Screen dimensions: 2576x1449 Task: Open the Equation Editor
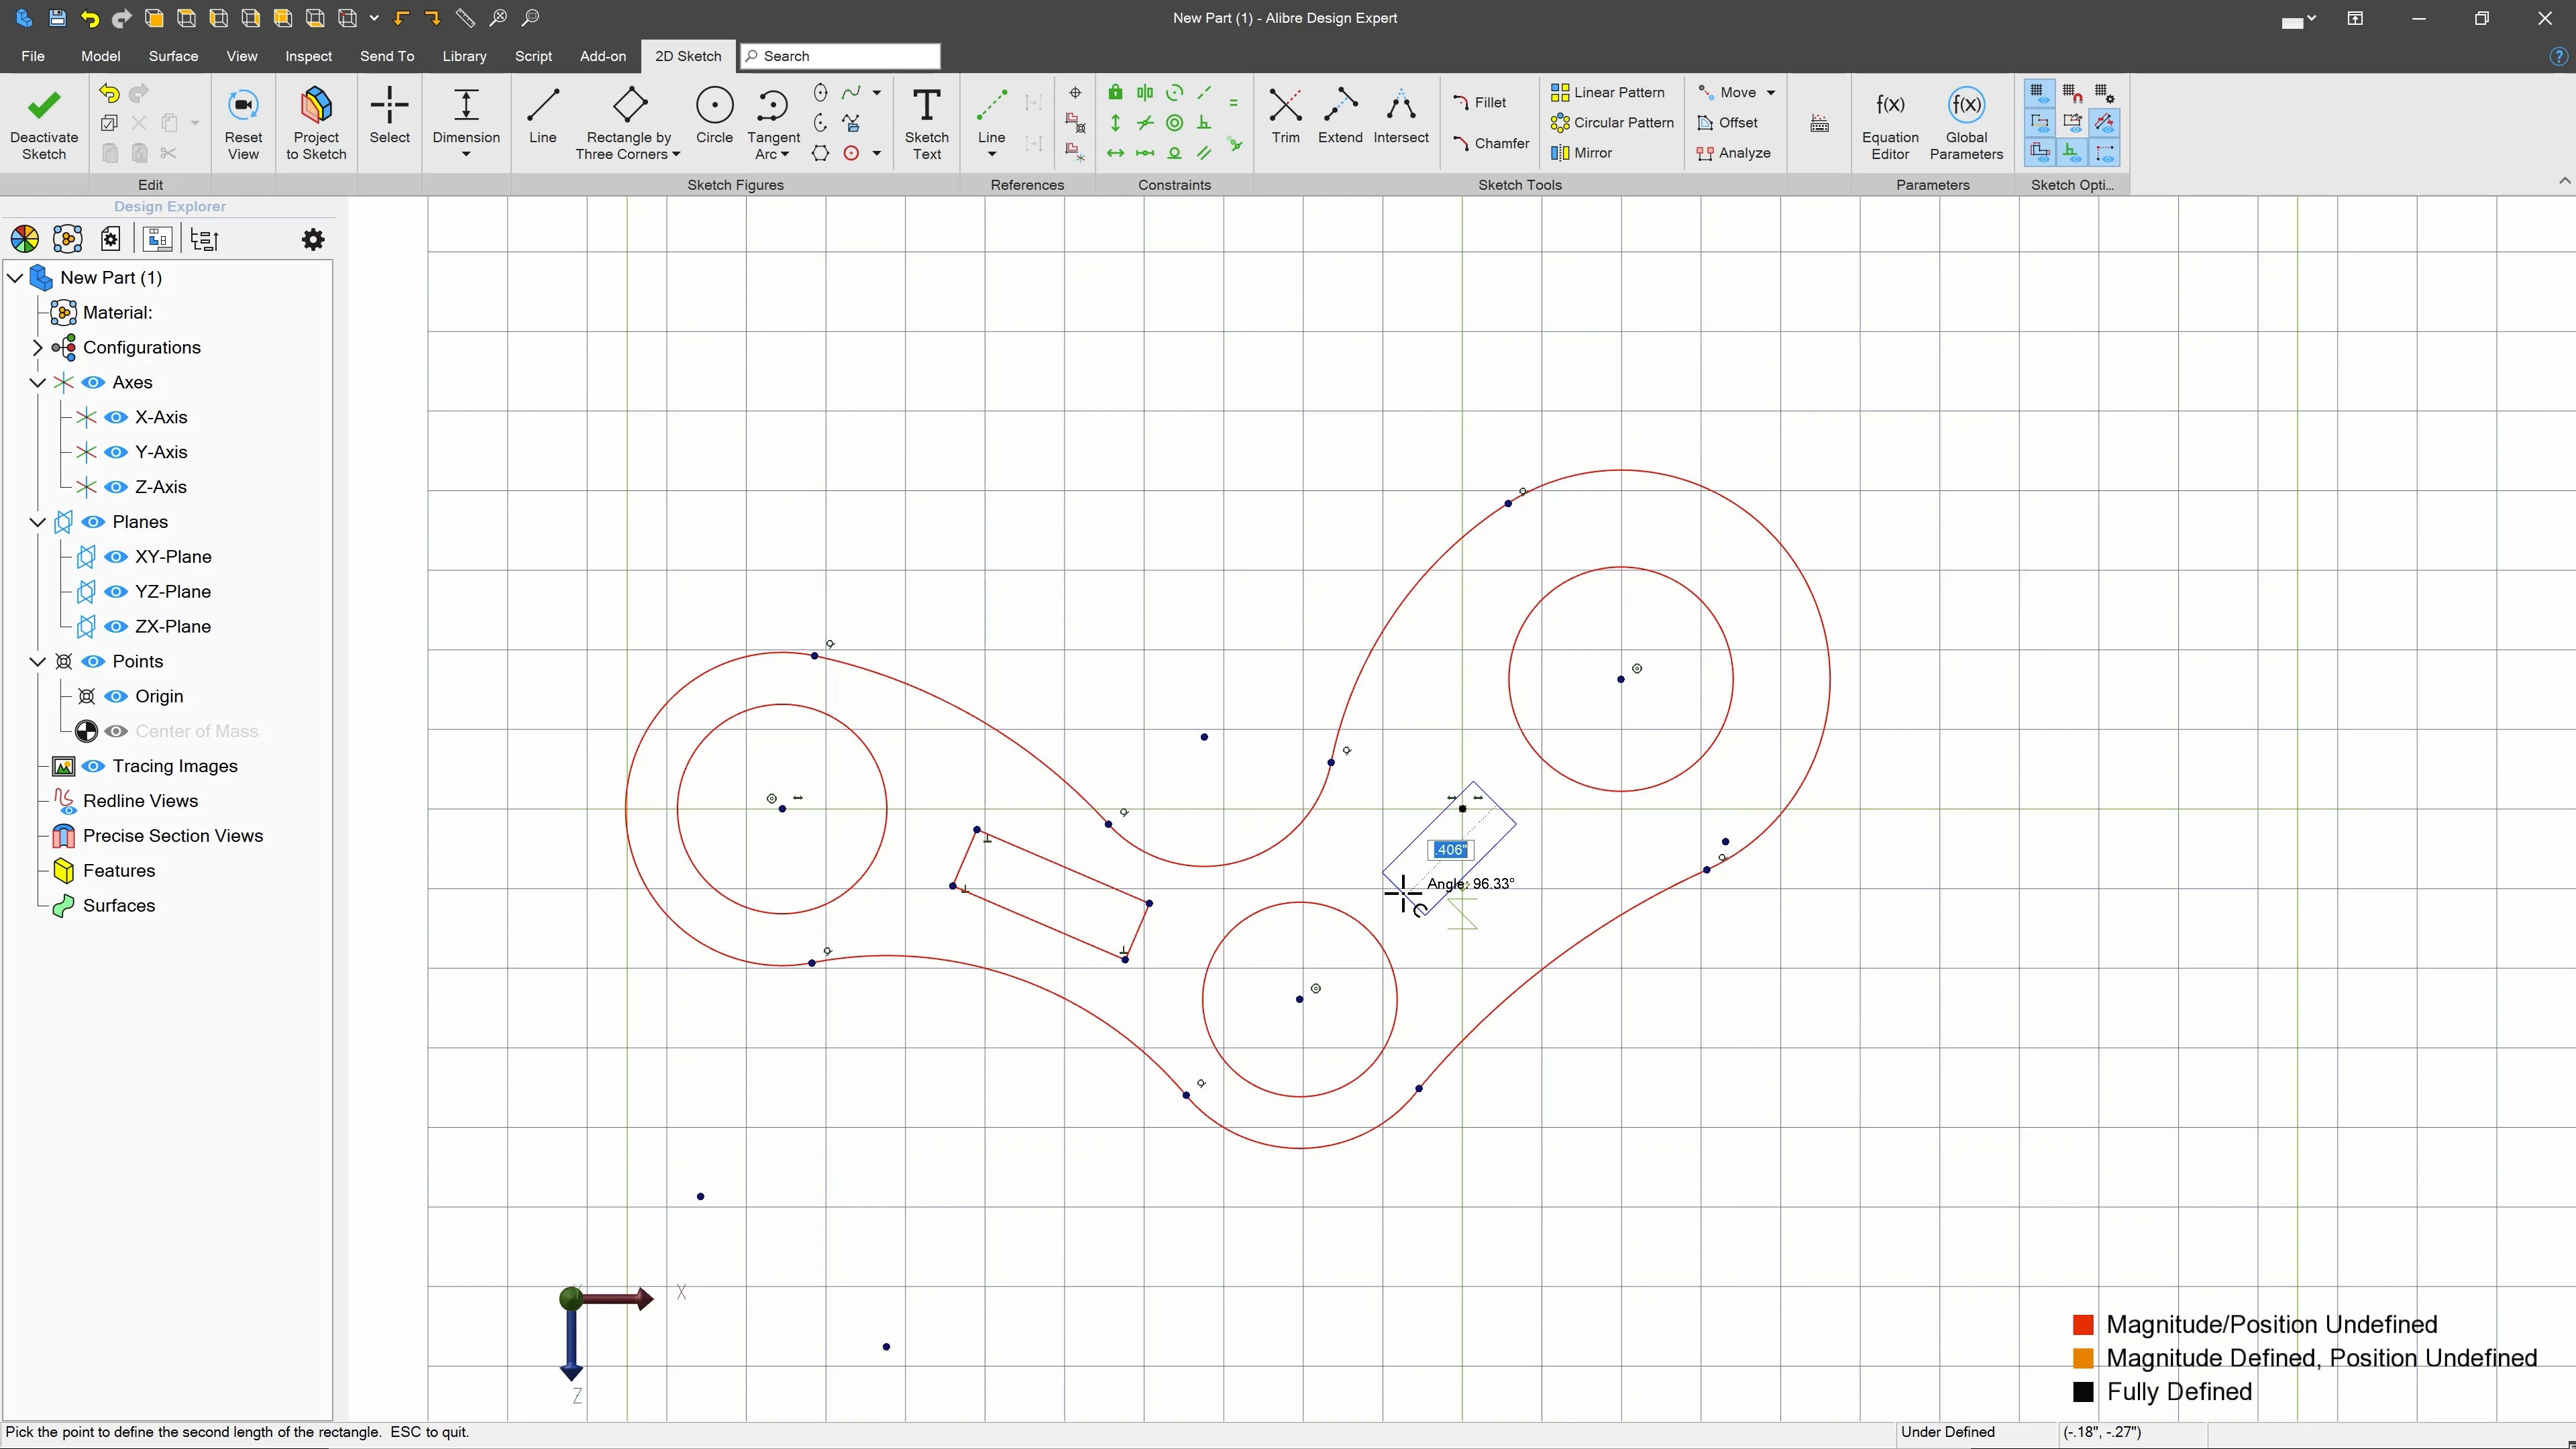click(1890, 122)
